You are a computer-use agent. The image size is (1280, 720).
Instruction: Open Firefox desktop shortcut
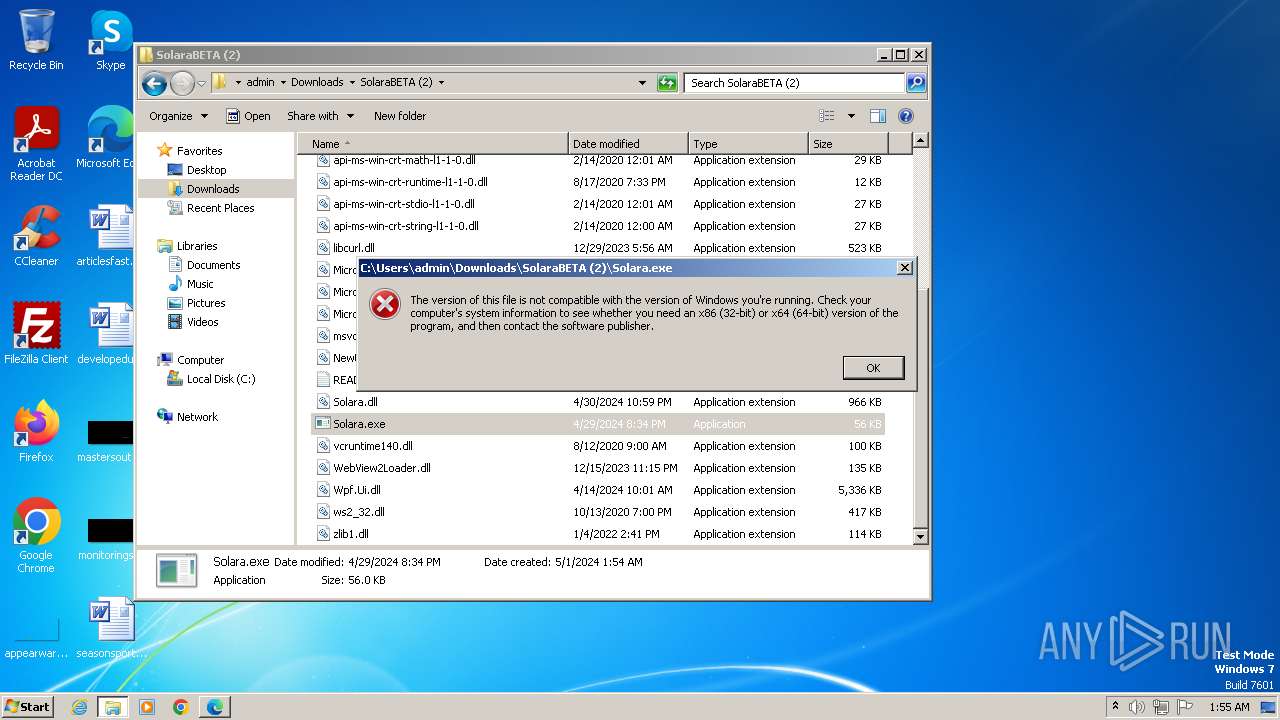pos(36,432)
